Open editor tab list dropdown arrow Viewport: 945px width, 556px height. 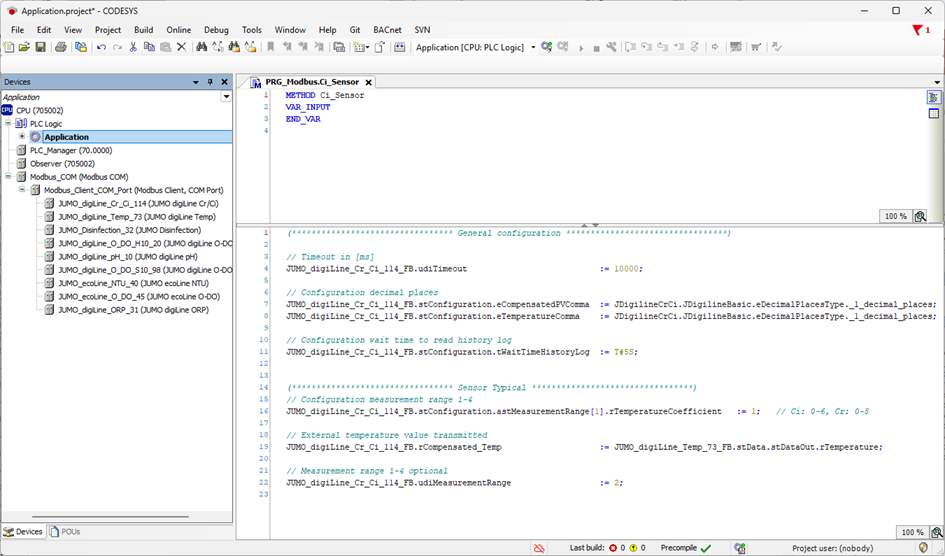(937, 82)
